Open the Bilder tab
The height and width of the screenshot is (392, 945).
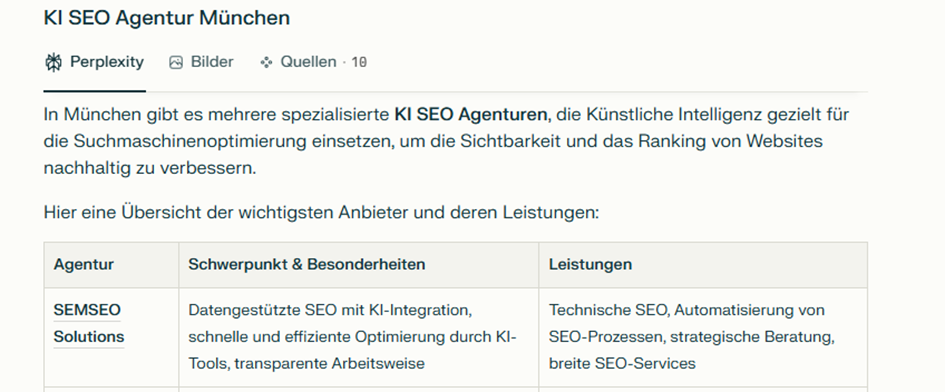201,62
